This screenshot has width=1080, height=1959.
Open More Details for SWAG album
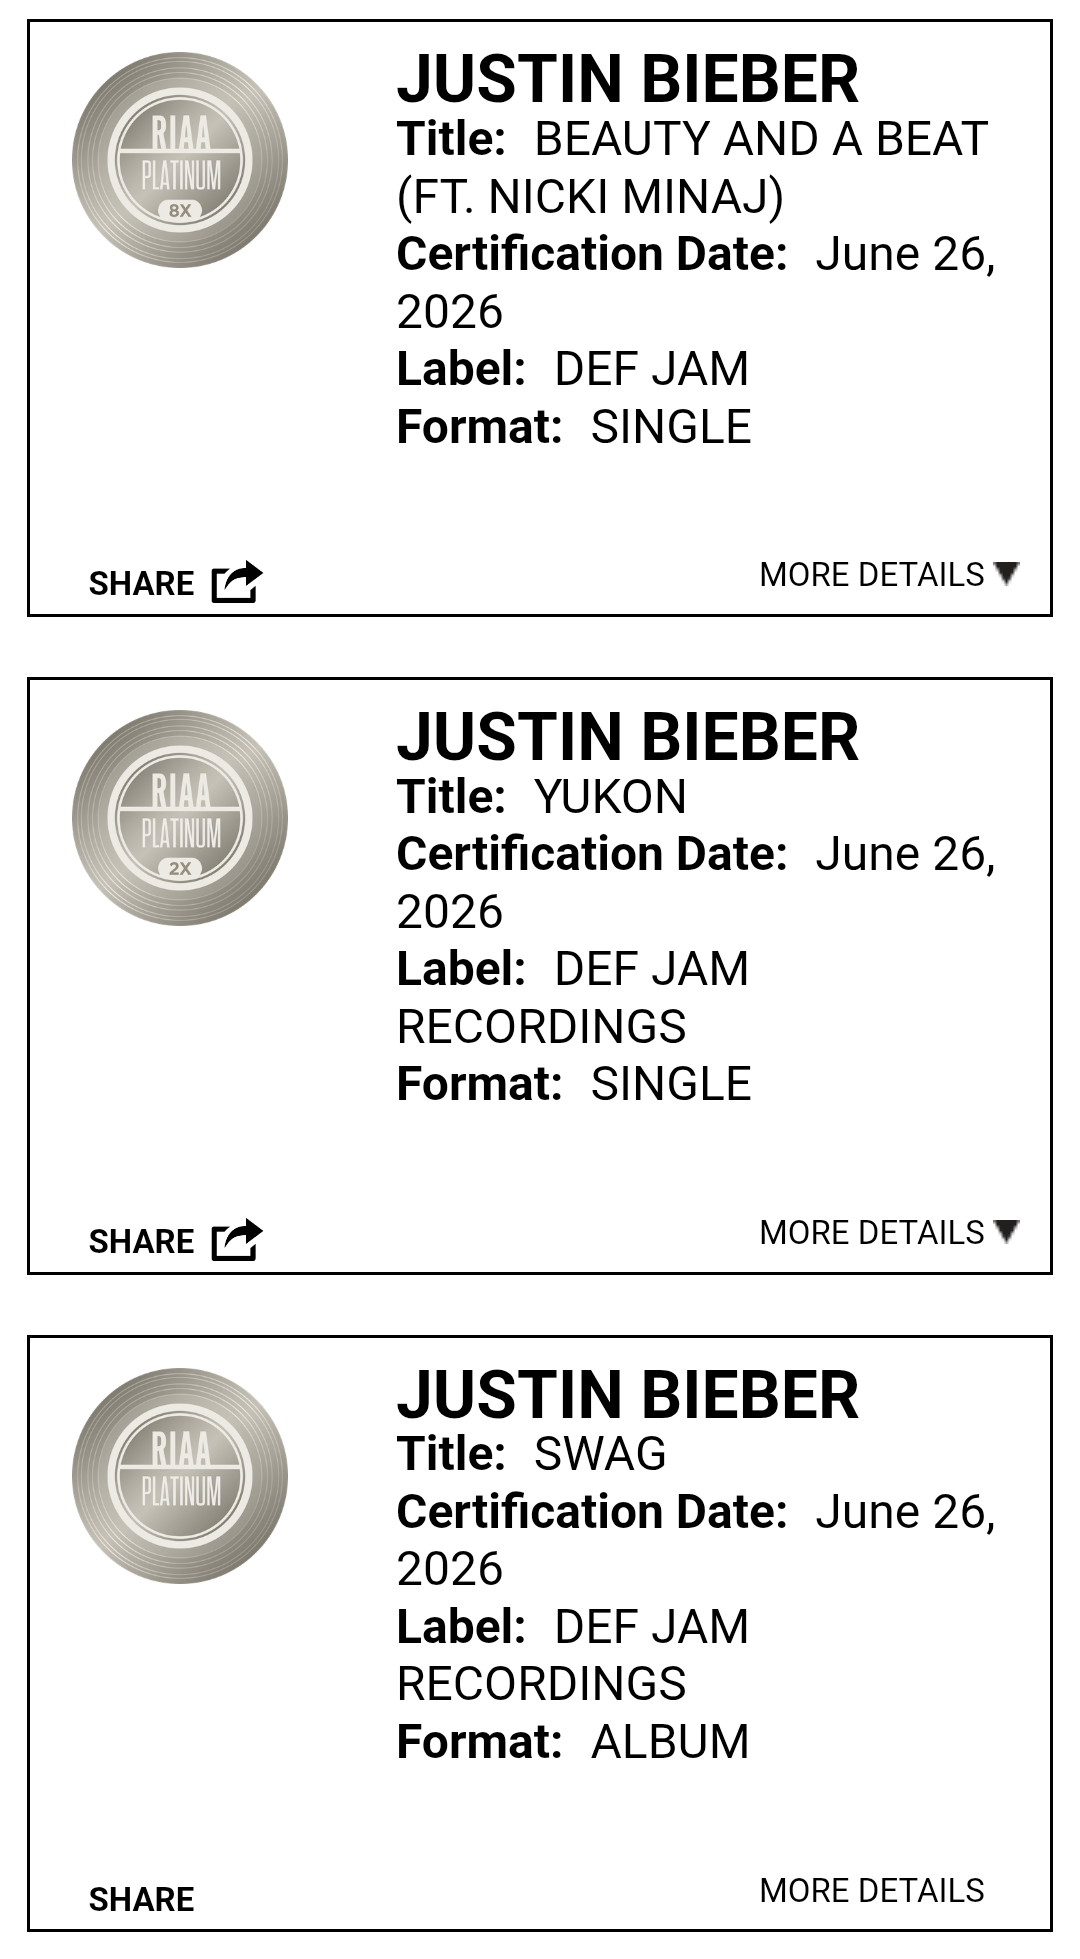coord(872,1890)
